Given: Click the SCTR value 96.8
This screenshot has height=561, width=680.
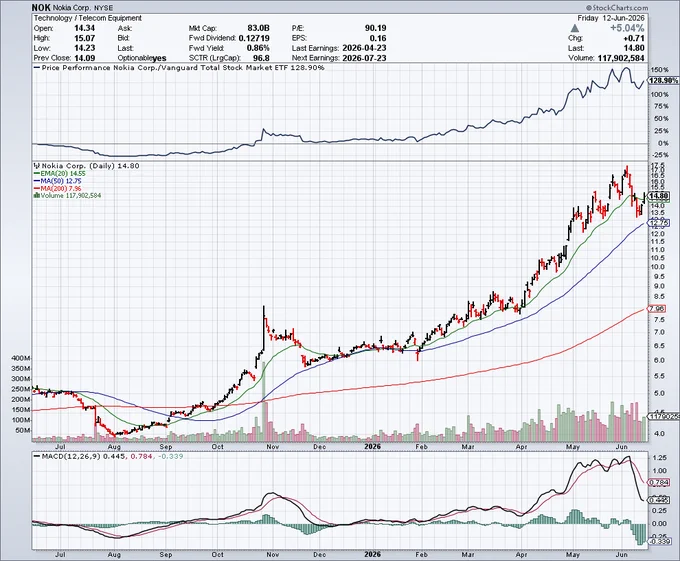Looking at the screenshot, I should 262,58.
